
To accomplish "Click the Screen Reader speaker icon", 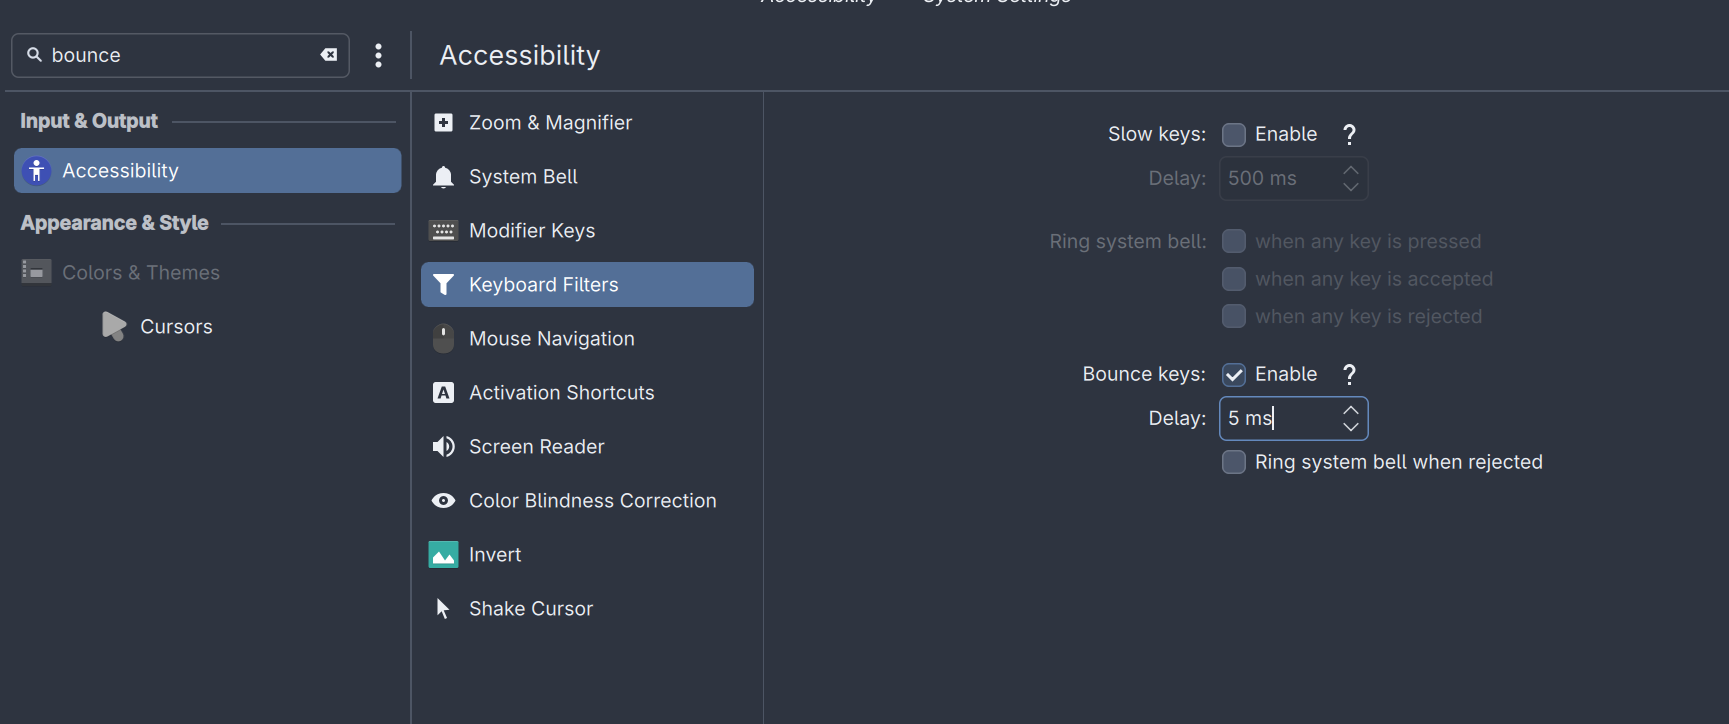I will click(443, 447).
